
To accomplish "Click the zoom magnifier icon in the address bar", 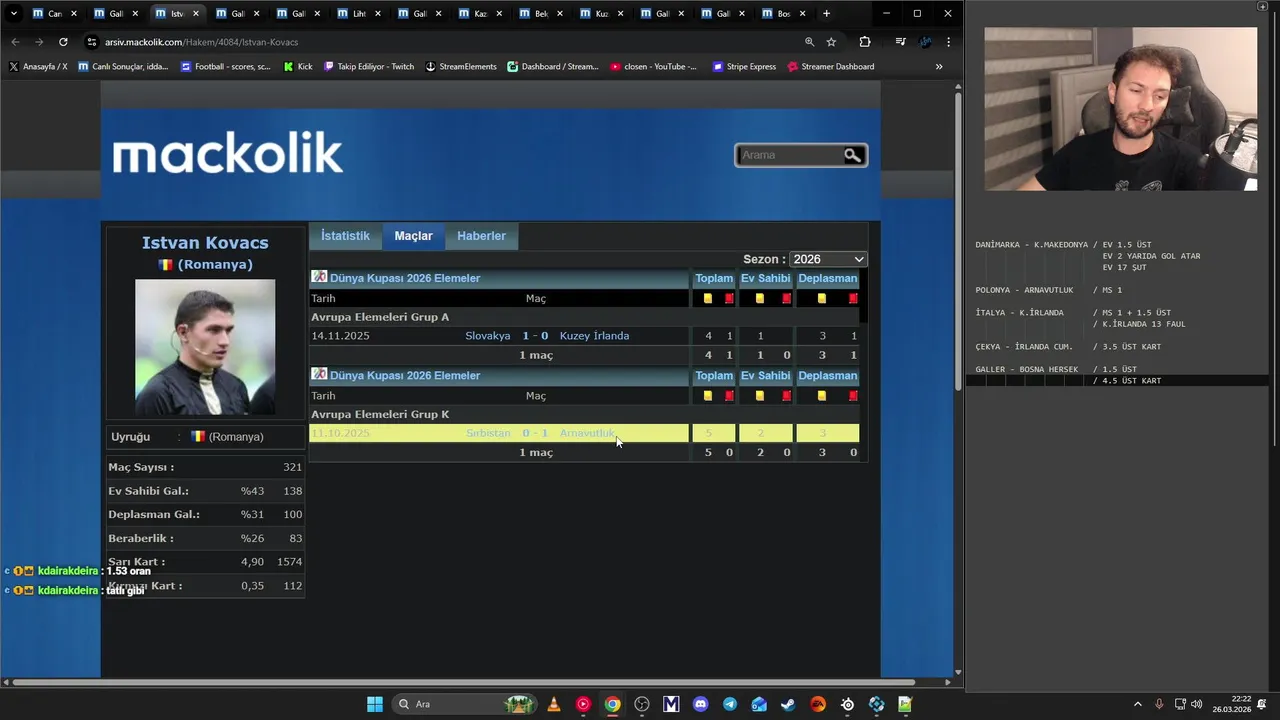I will (809, 42).
